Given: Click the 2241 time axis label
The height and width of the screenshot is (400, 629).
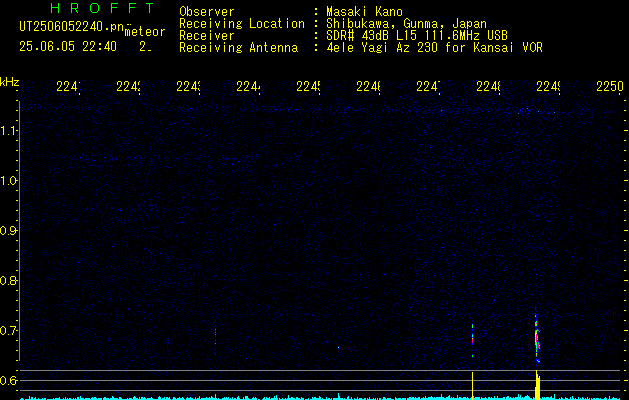Looking at the screenshot, I should coord(68,87).
